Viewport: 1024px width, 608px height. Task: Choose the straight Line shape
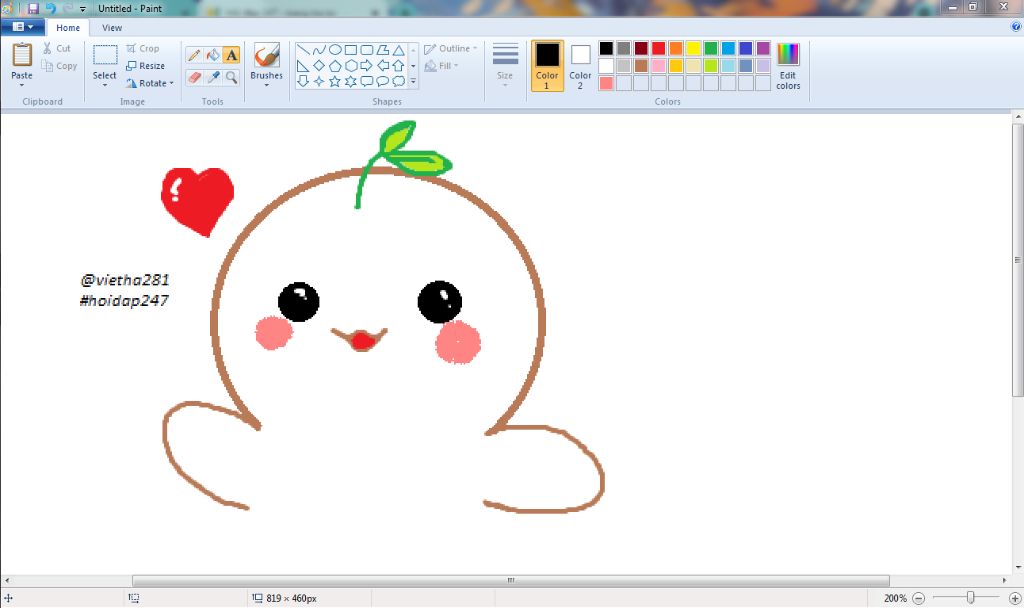303,50
